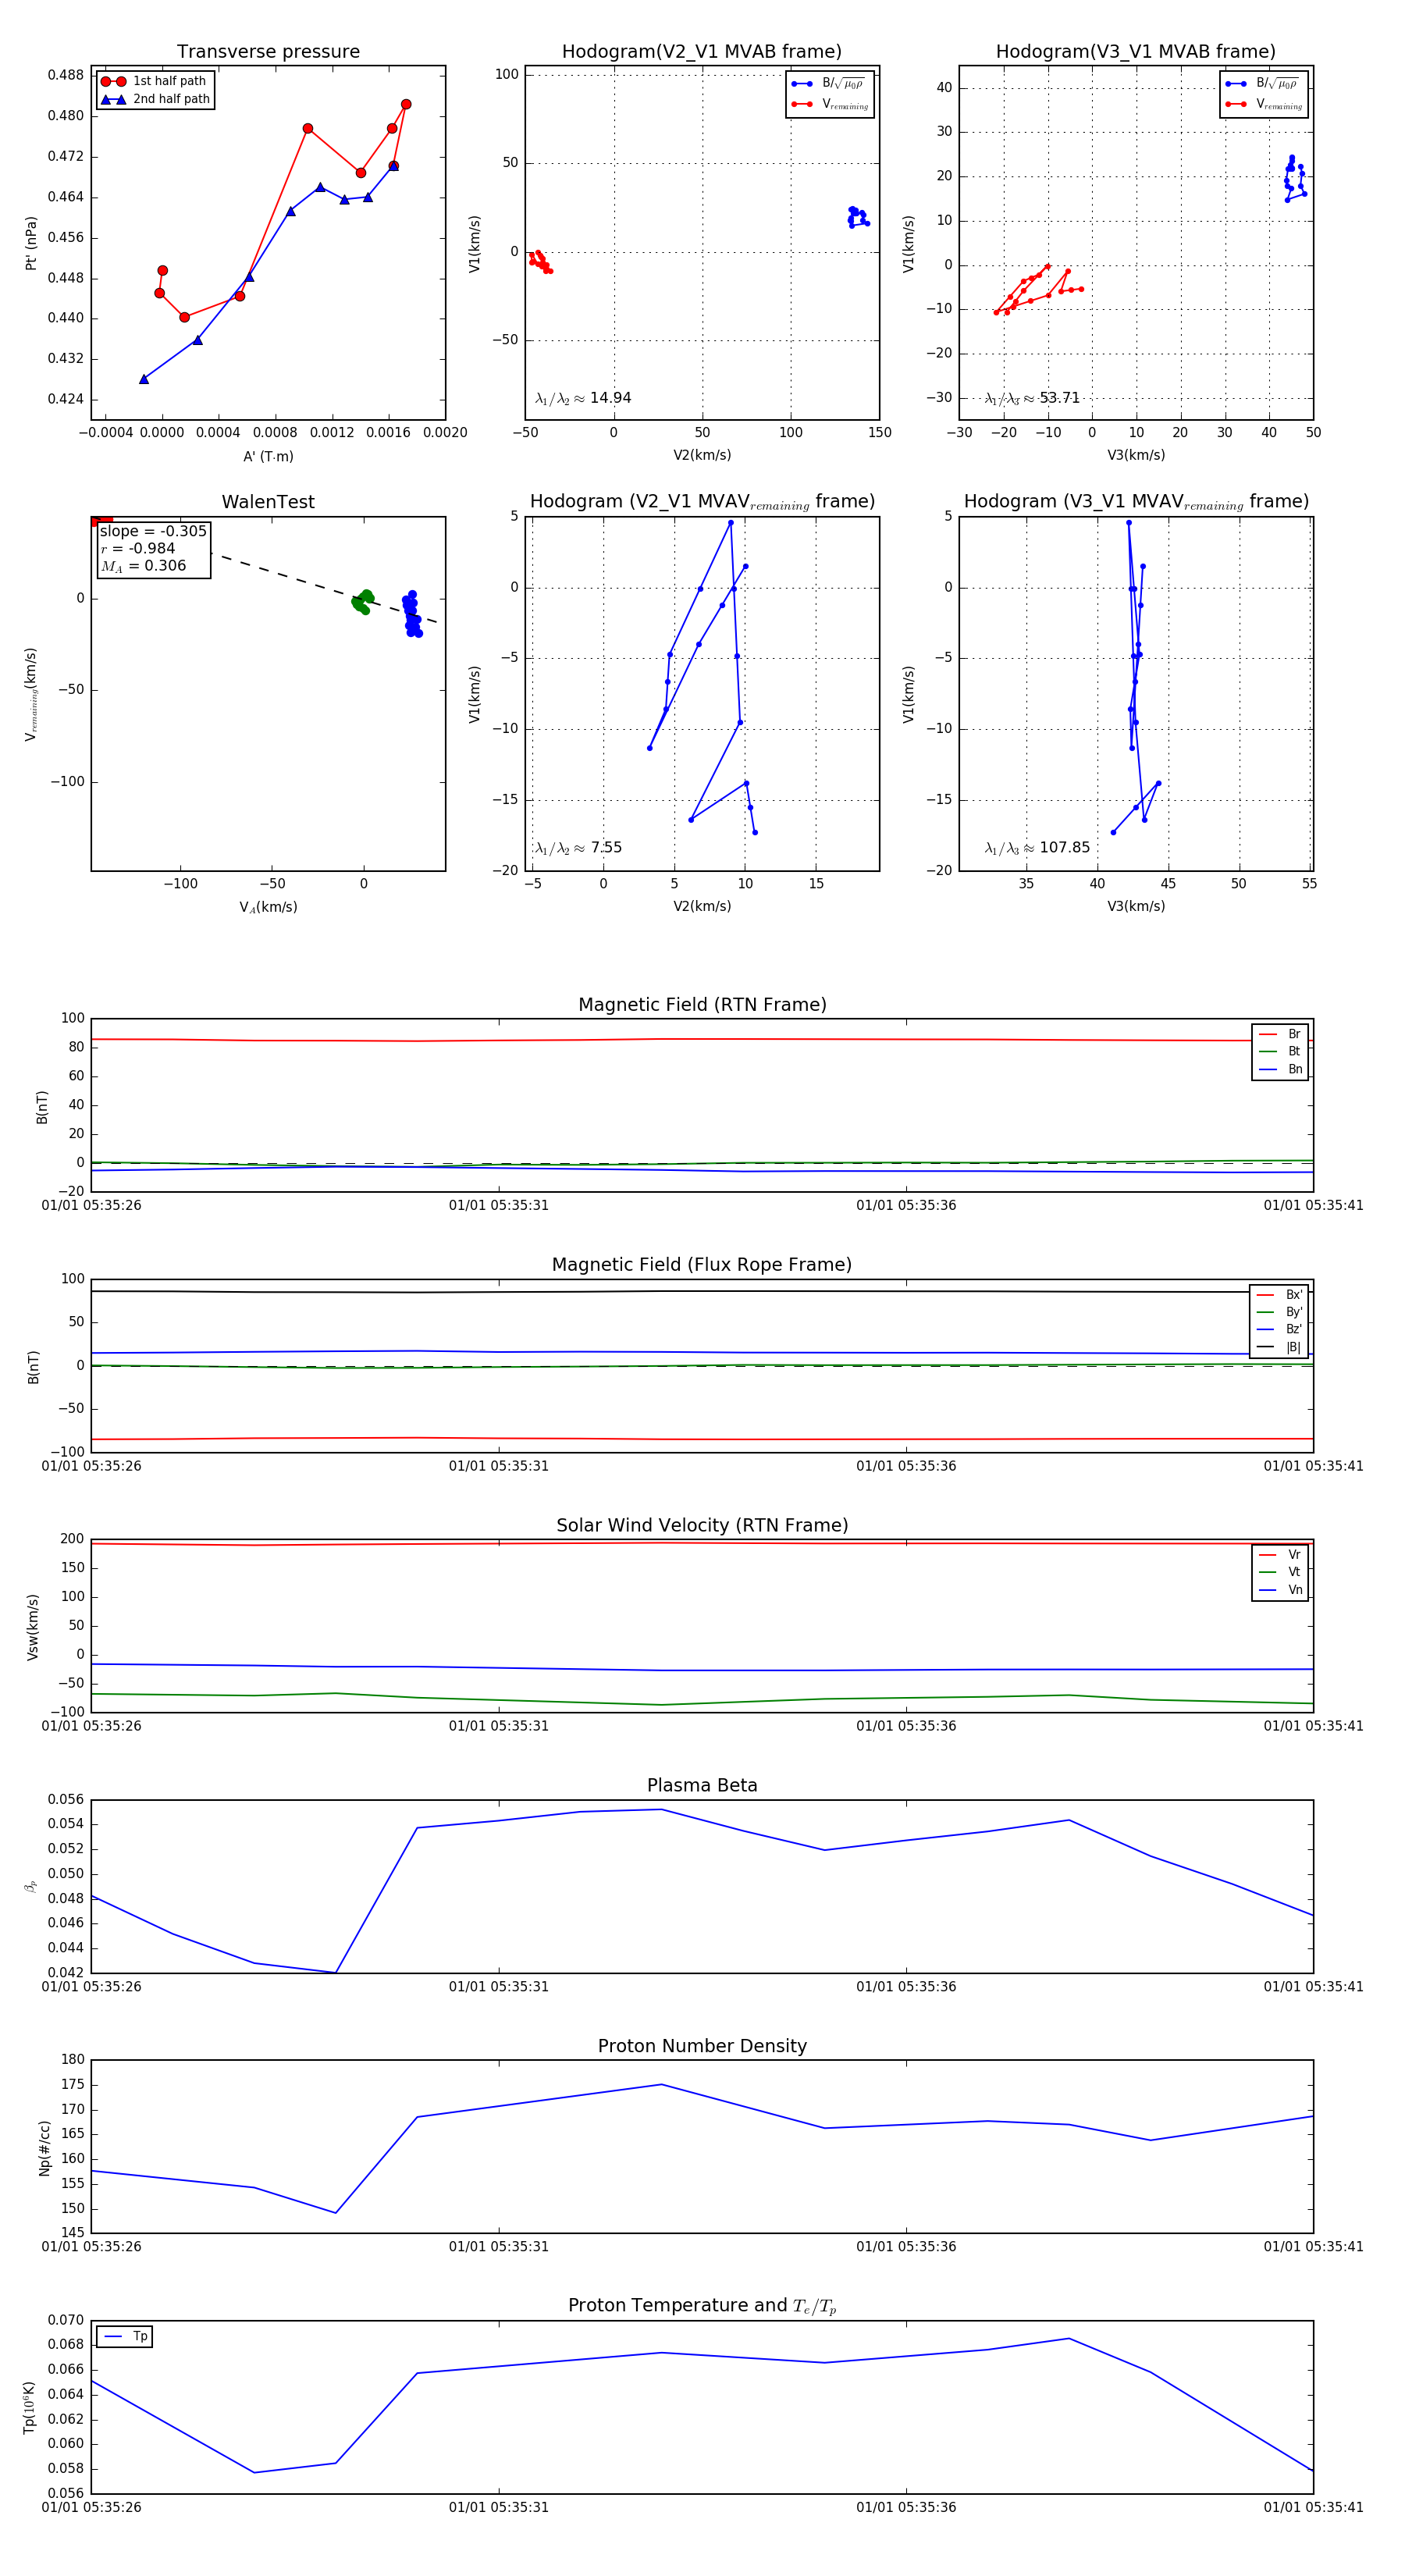
Task: Click the green point cluster in WalenTest plot
Action: tap(362, 601)
